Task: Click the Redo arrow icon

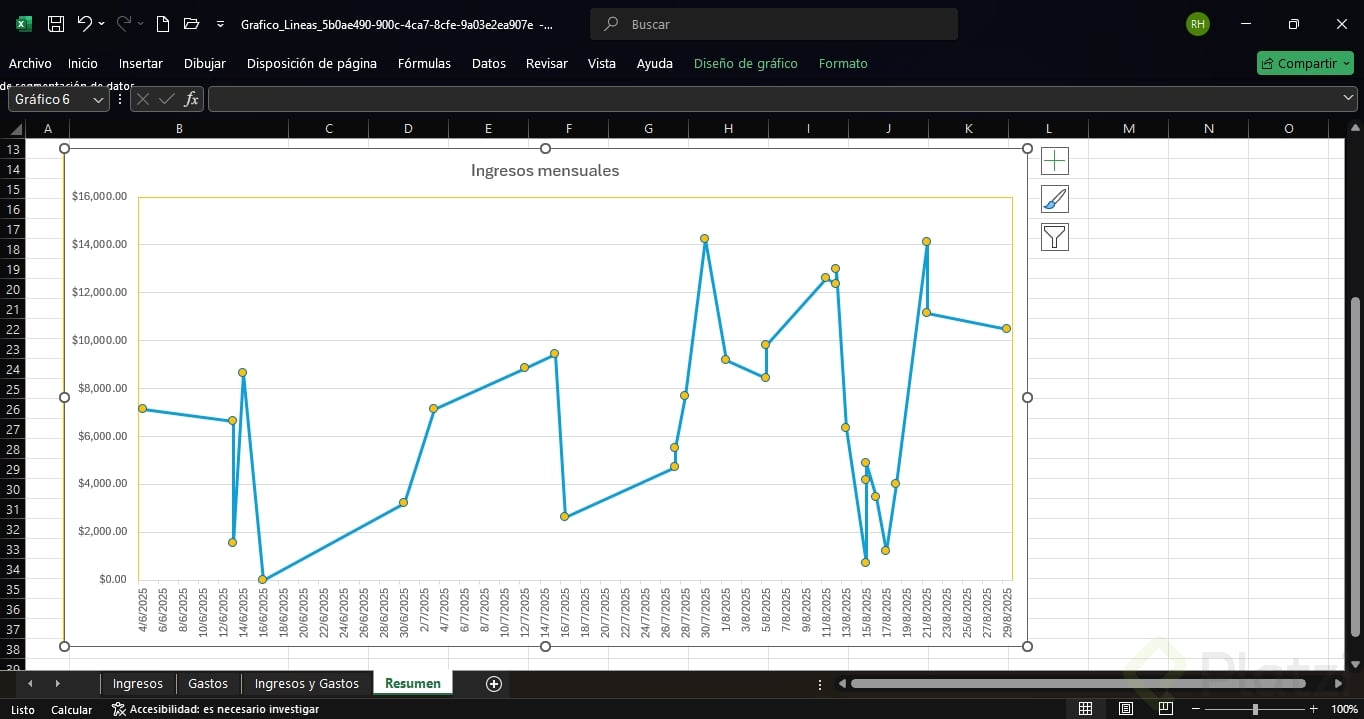Action: click(124, 23)
